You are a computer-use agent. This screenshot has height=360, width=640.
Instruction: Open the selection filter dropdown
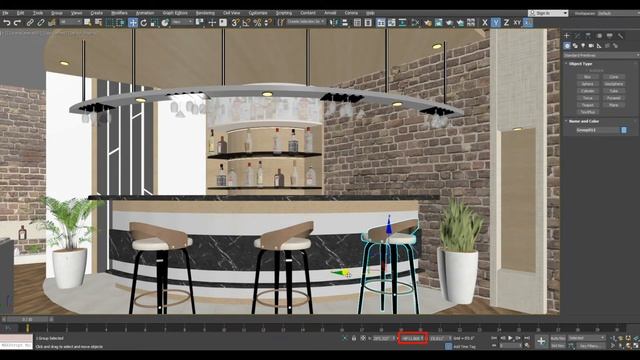coord(70,22)
